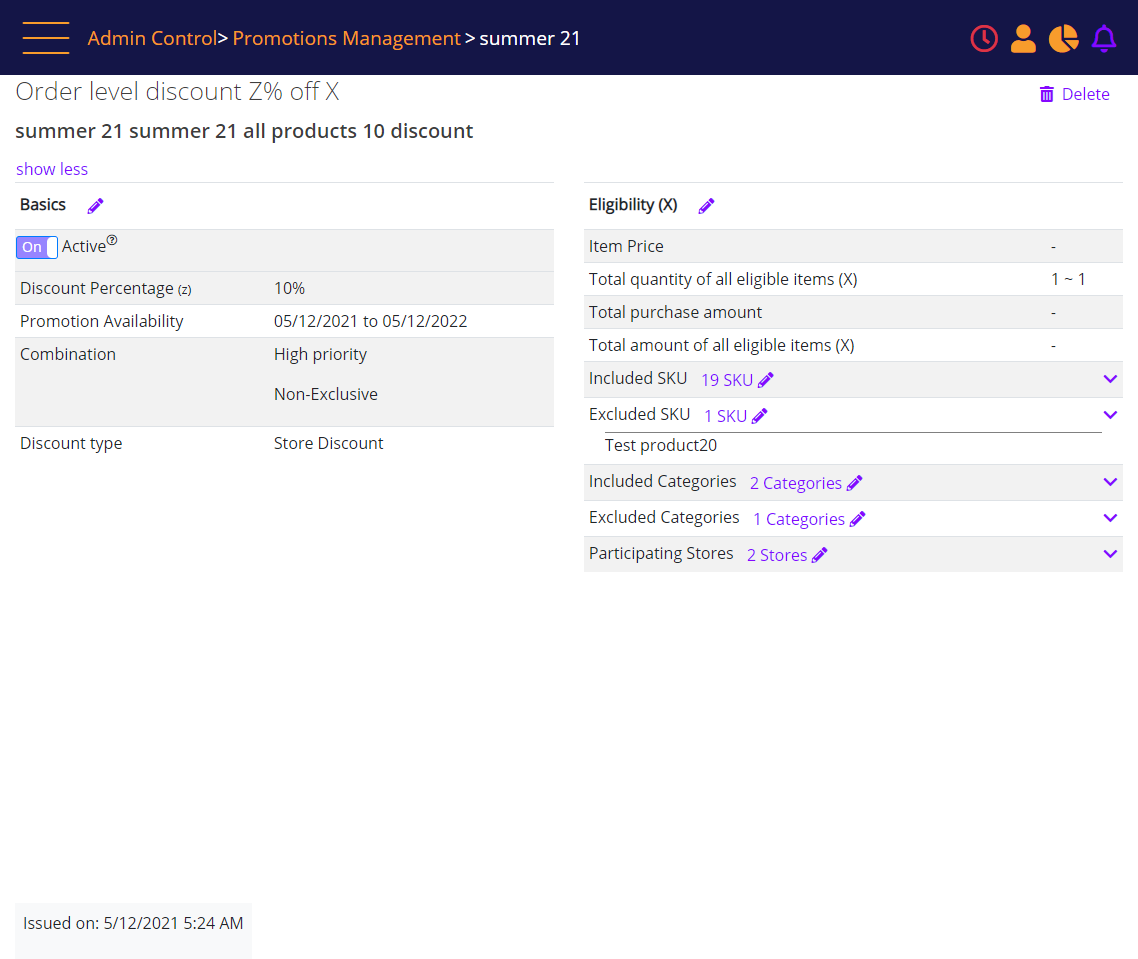
Task: Open the pie chart reports icon
Action: tap(1063, 38)
